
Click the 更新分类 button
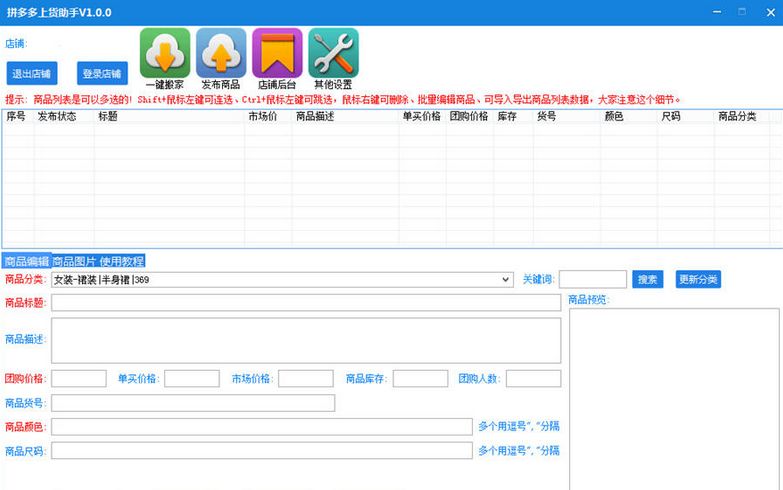pos(697,279)
